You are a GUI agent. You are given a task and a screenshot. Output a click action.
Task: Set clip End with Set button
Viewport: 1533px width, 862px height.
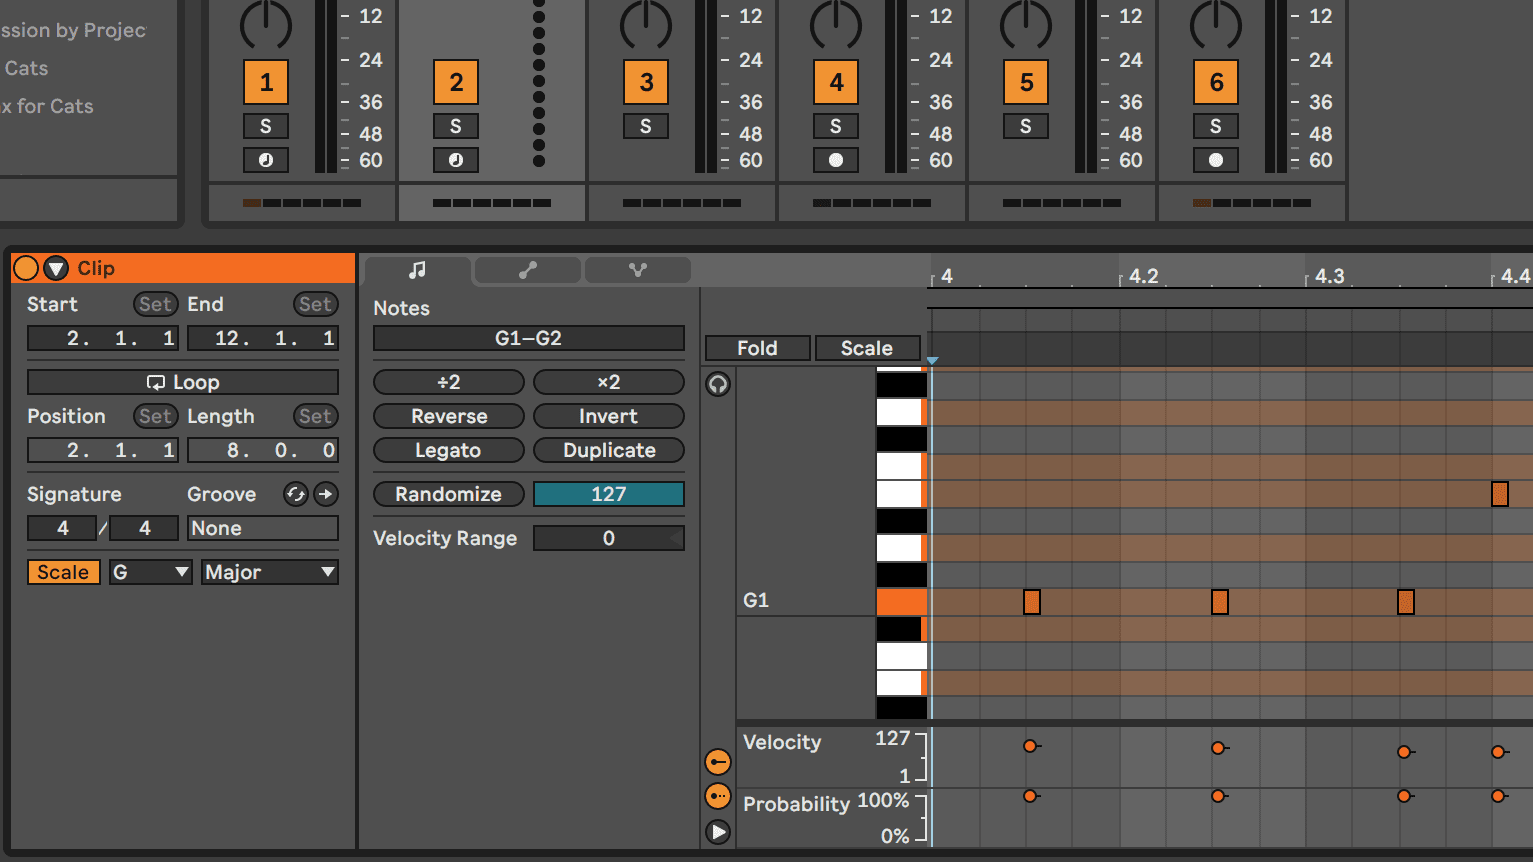point(315,304)
